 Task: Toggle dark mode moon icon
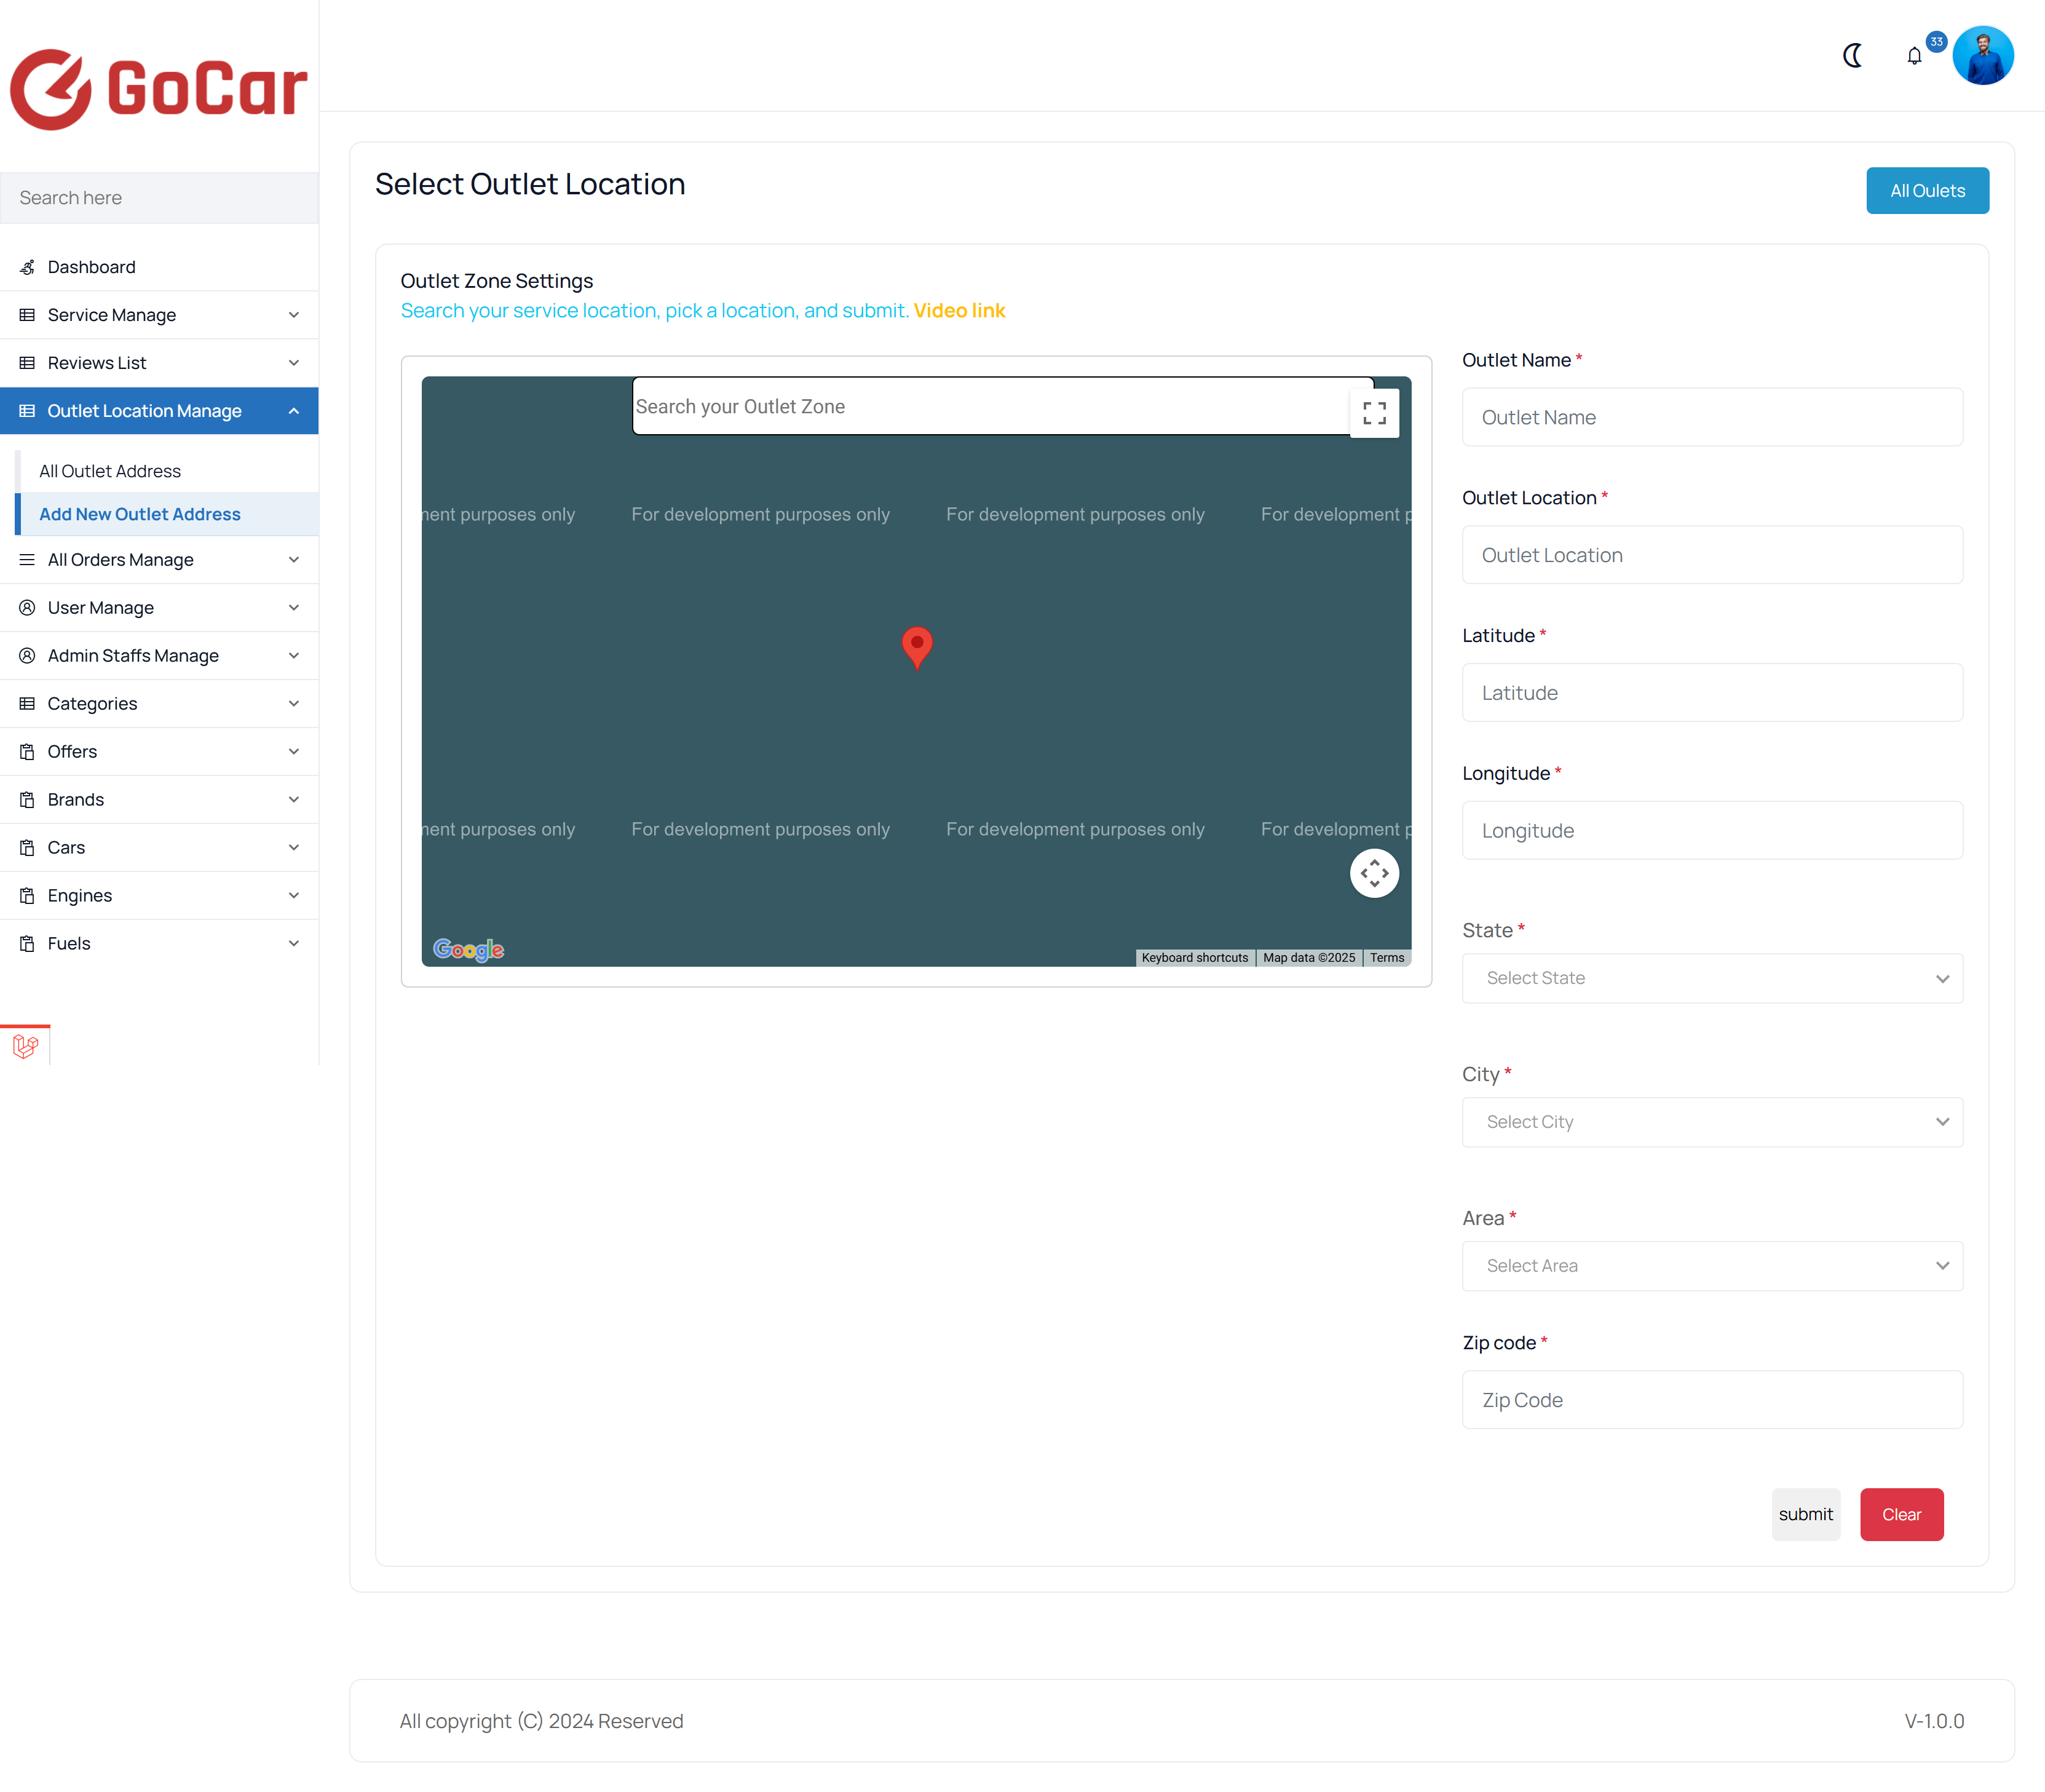click(x=1852, y=56)
